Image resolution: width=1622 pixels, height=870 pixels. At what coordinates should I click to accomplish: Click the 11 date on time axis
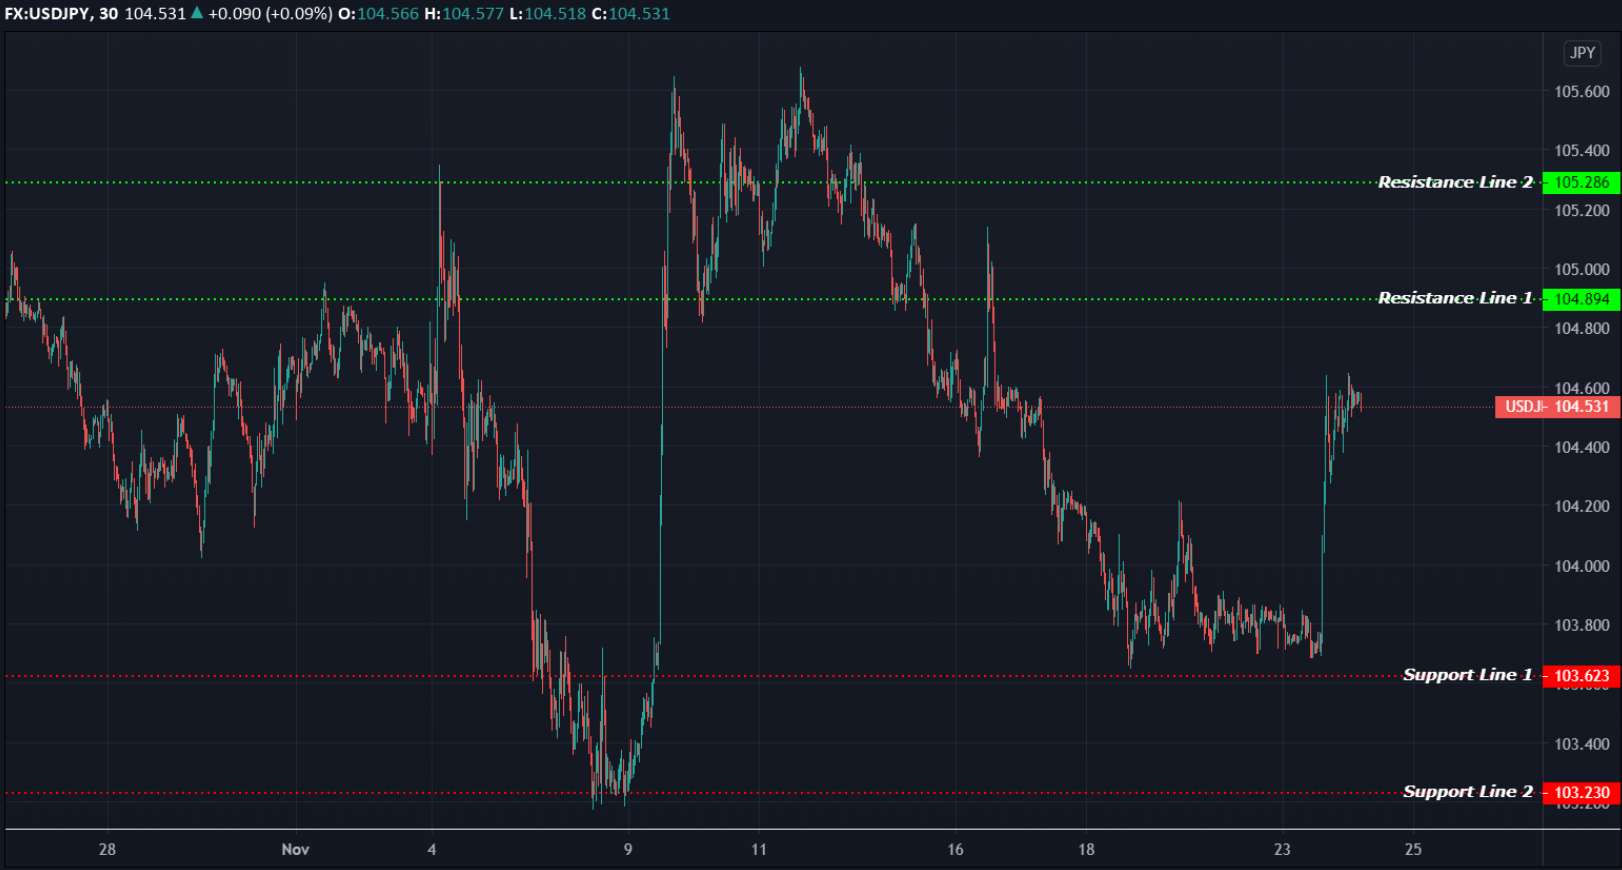(x=759, y=849)
